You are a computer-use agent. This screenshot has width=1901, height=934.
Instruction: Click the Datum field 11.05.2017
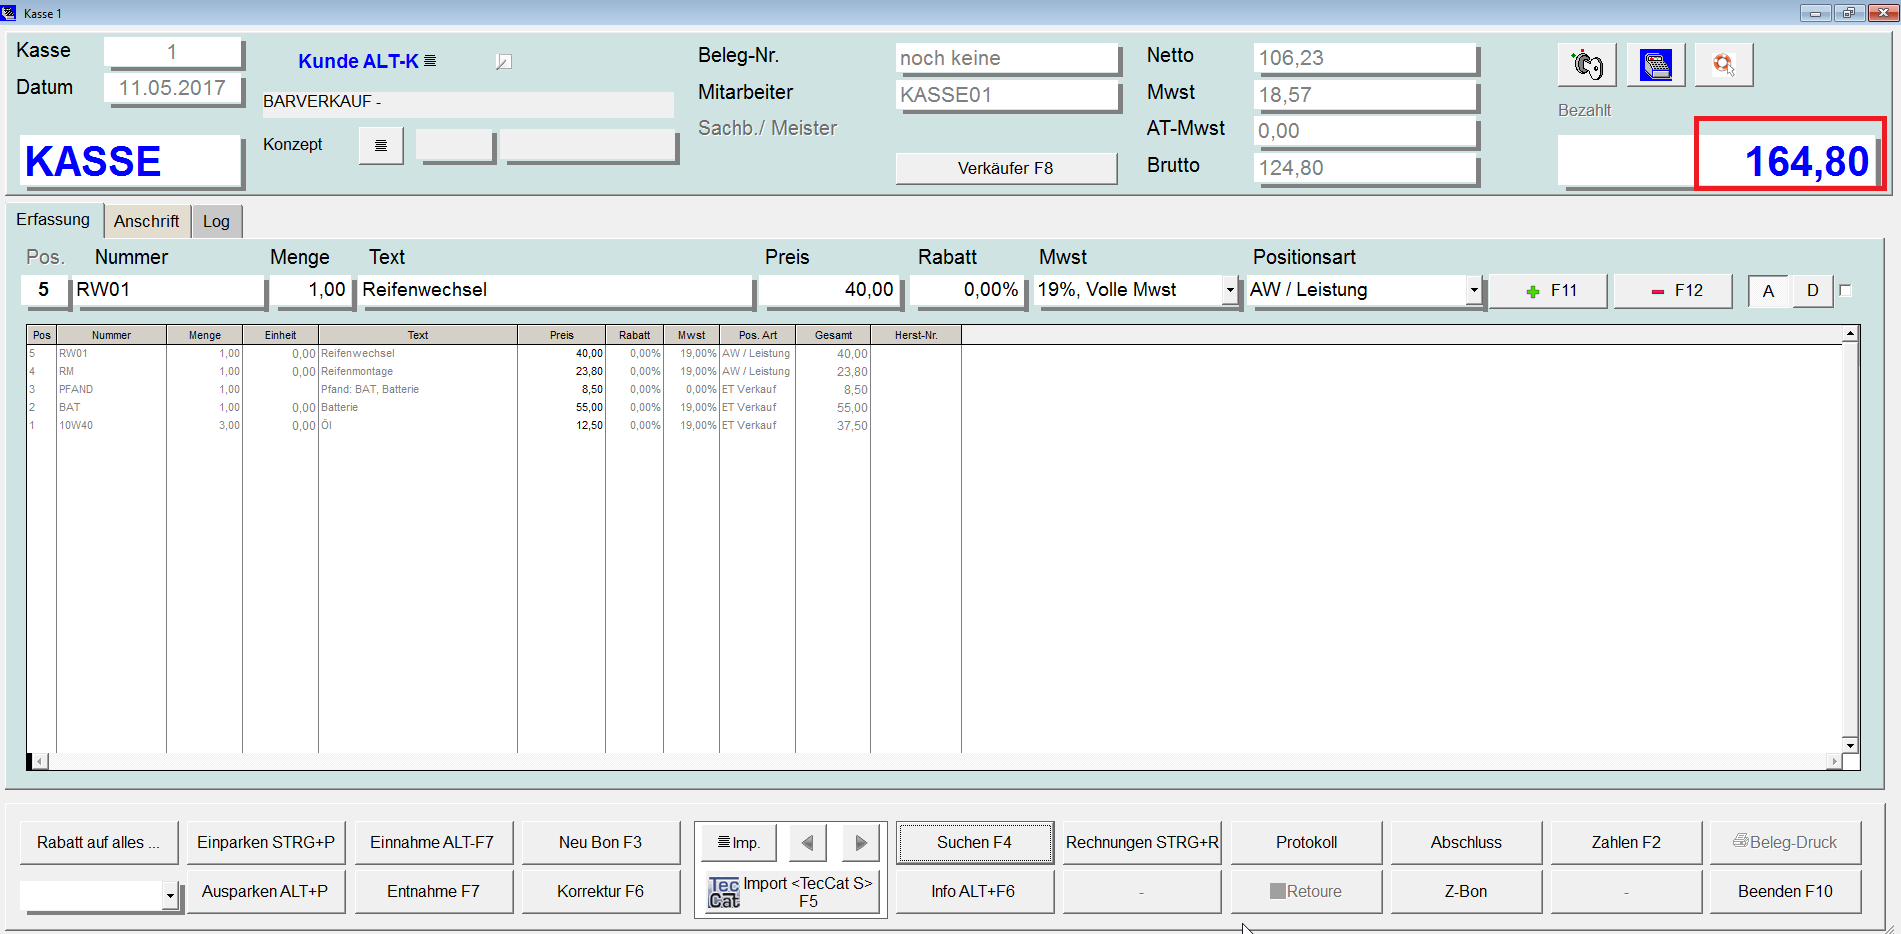[172, 88]
